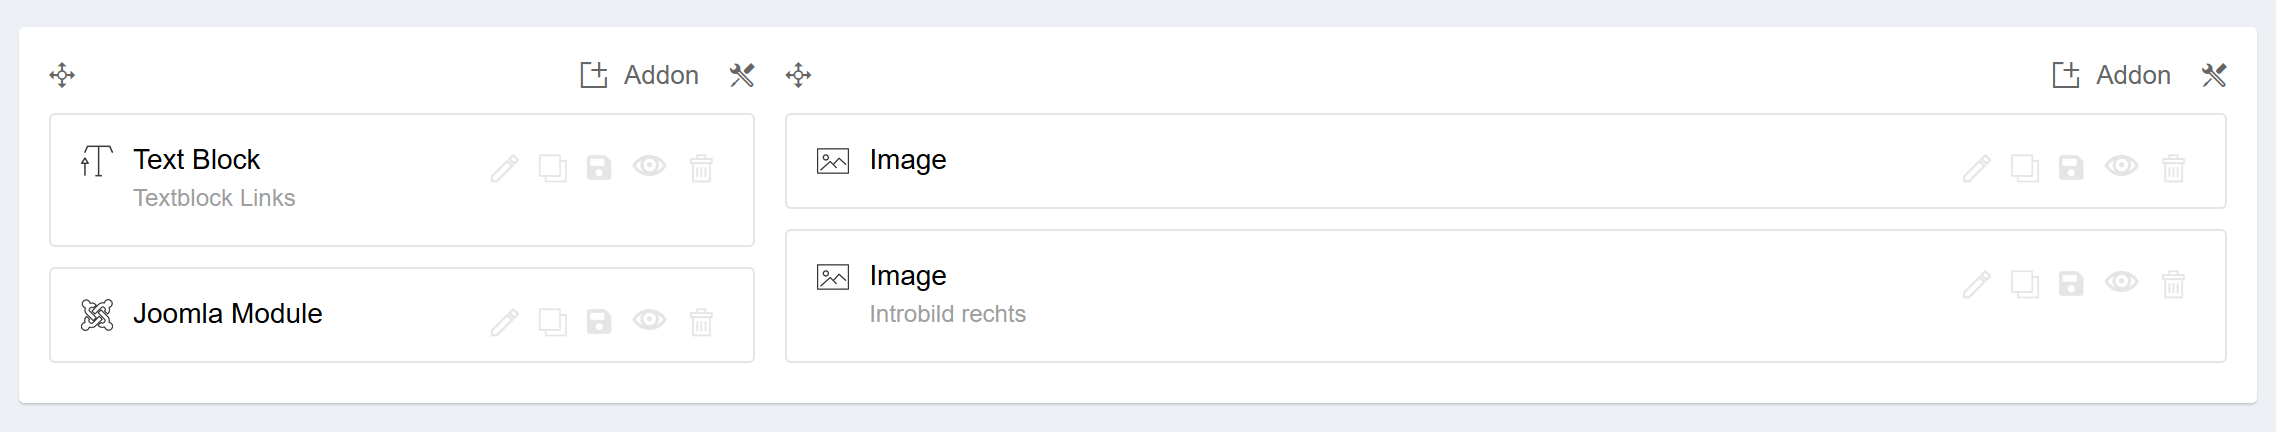Viewport: 2276px width, 432px height.
Task: Add an Addon to the right column
Action: [2112, 75]
